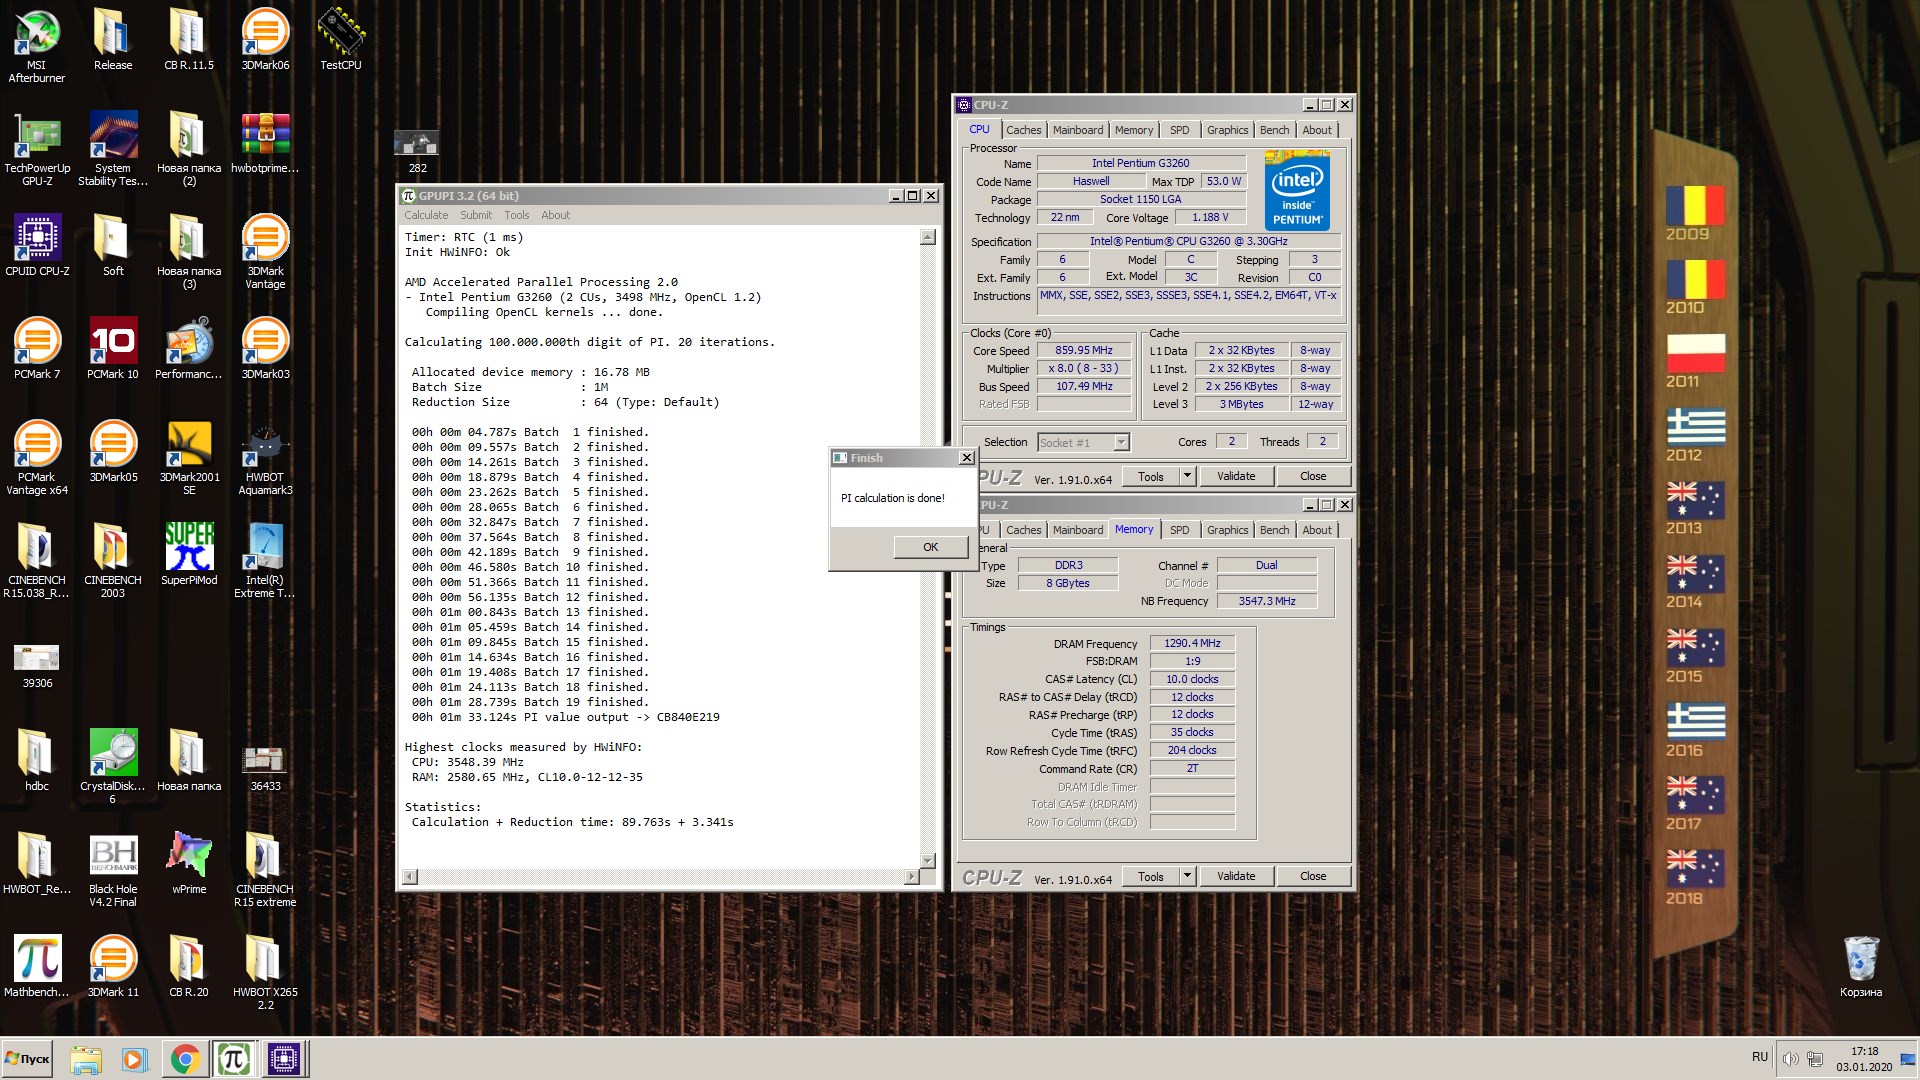Open 3DMark2001 SE icon
The width and height of the screenshot is (1920, 1080).
click(189, 457)
